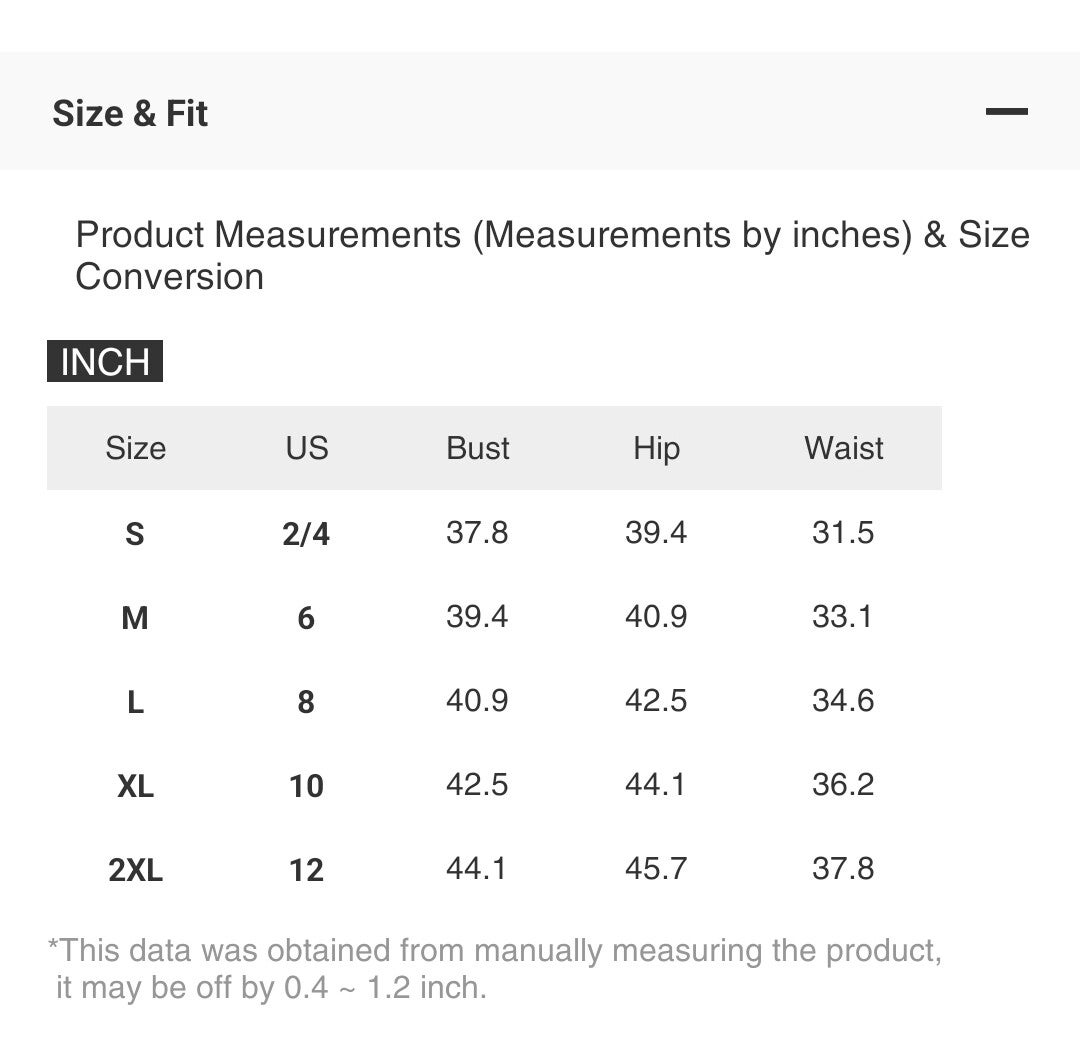Select the M size row label
The width and height of the screenshot is (1080, 1050).
click(x=135, y=618)
